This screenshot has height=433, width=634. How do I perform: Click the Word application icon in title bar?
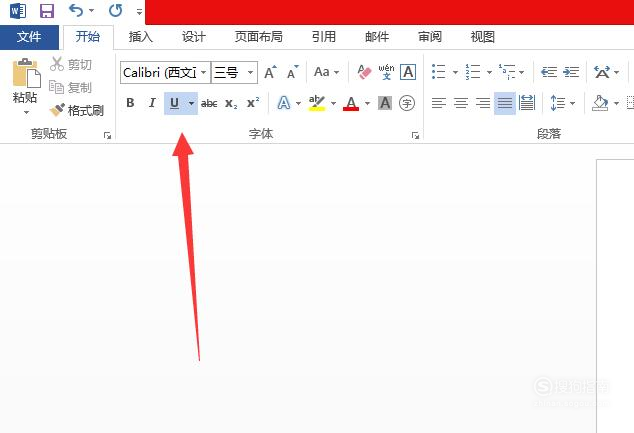pyautogui.click(x=18, y=11)
